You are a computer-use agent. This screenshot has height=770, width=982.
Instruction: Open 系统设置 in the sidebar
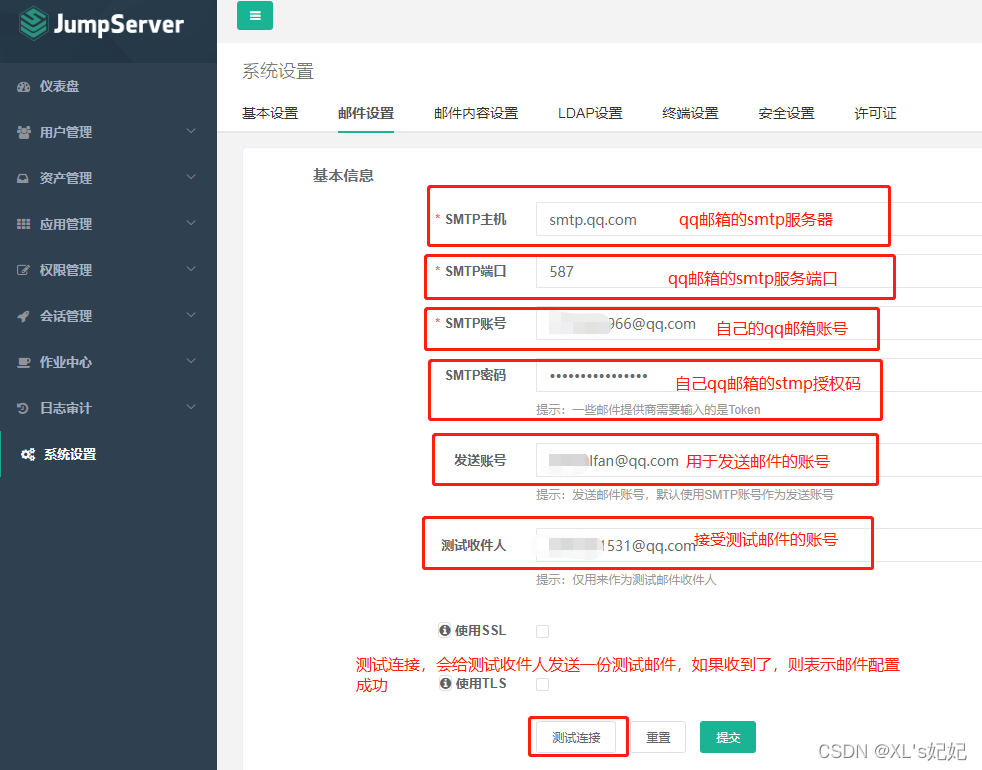click(108, 454)
